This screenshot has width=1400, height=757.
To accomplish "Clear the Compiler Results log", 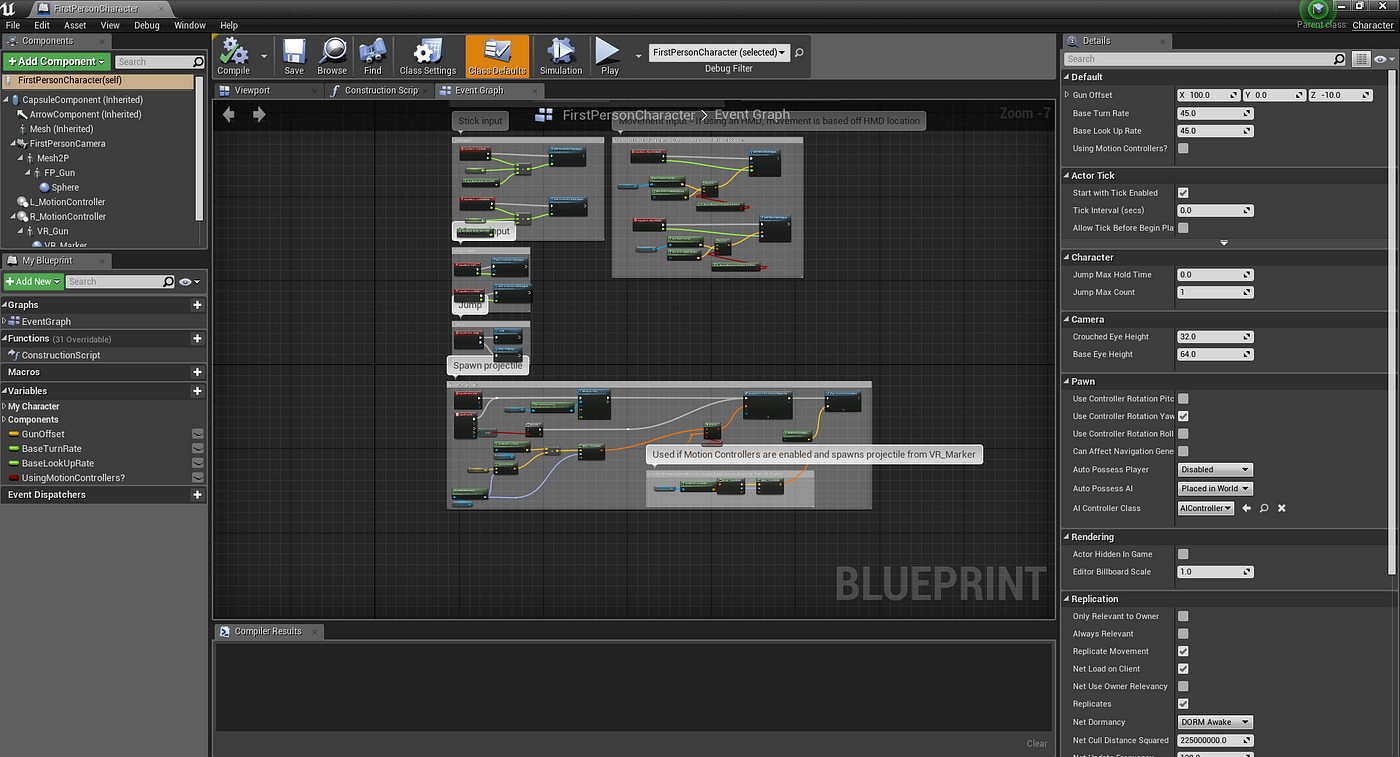I will pyautogui.click(x=1037, y=743).
